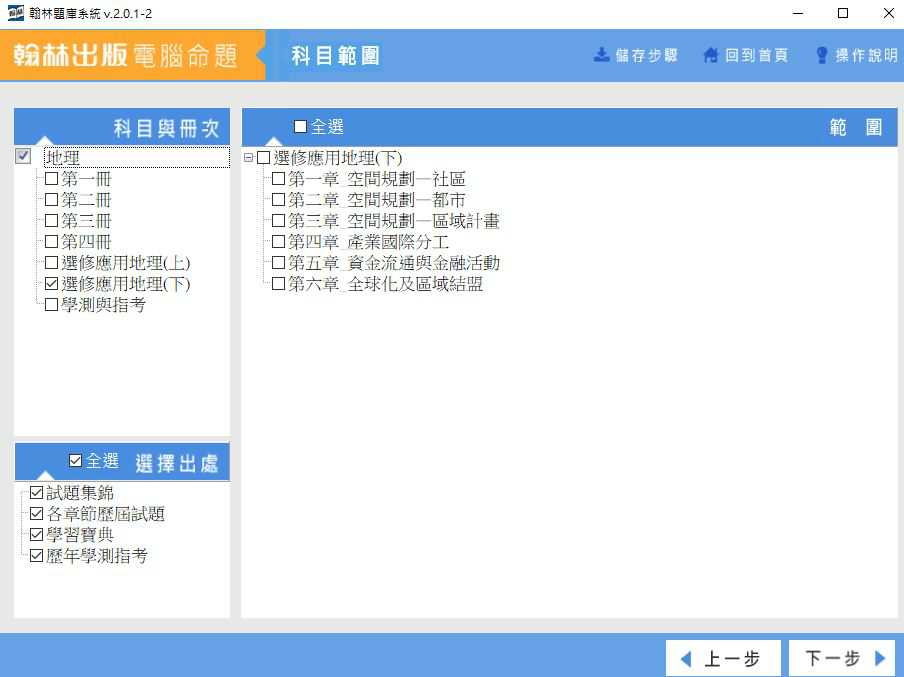Minimize the 翰林題庫系統 window
Screen dimensions: 904x677
click(x=798, y=13)
